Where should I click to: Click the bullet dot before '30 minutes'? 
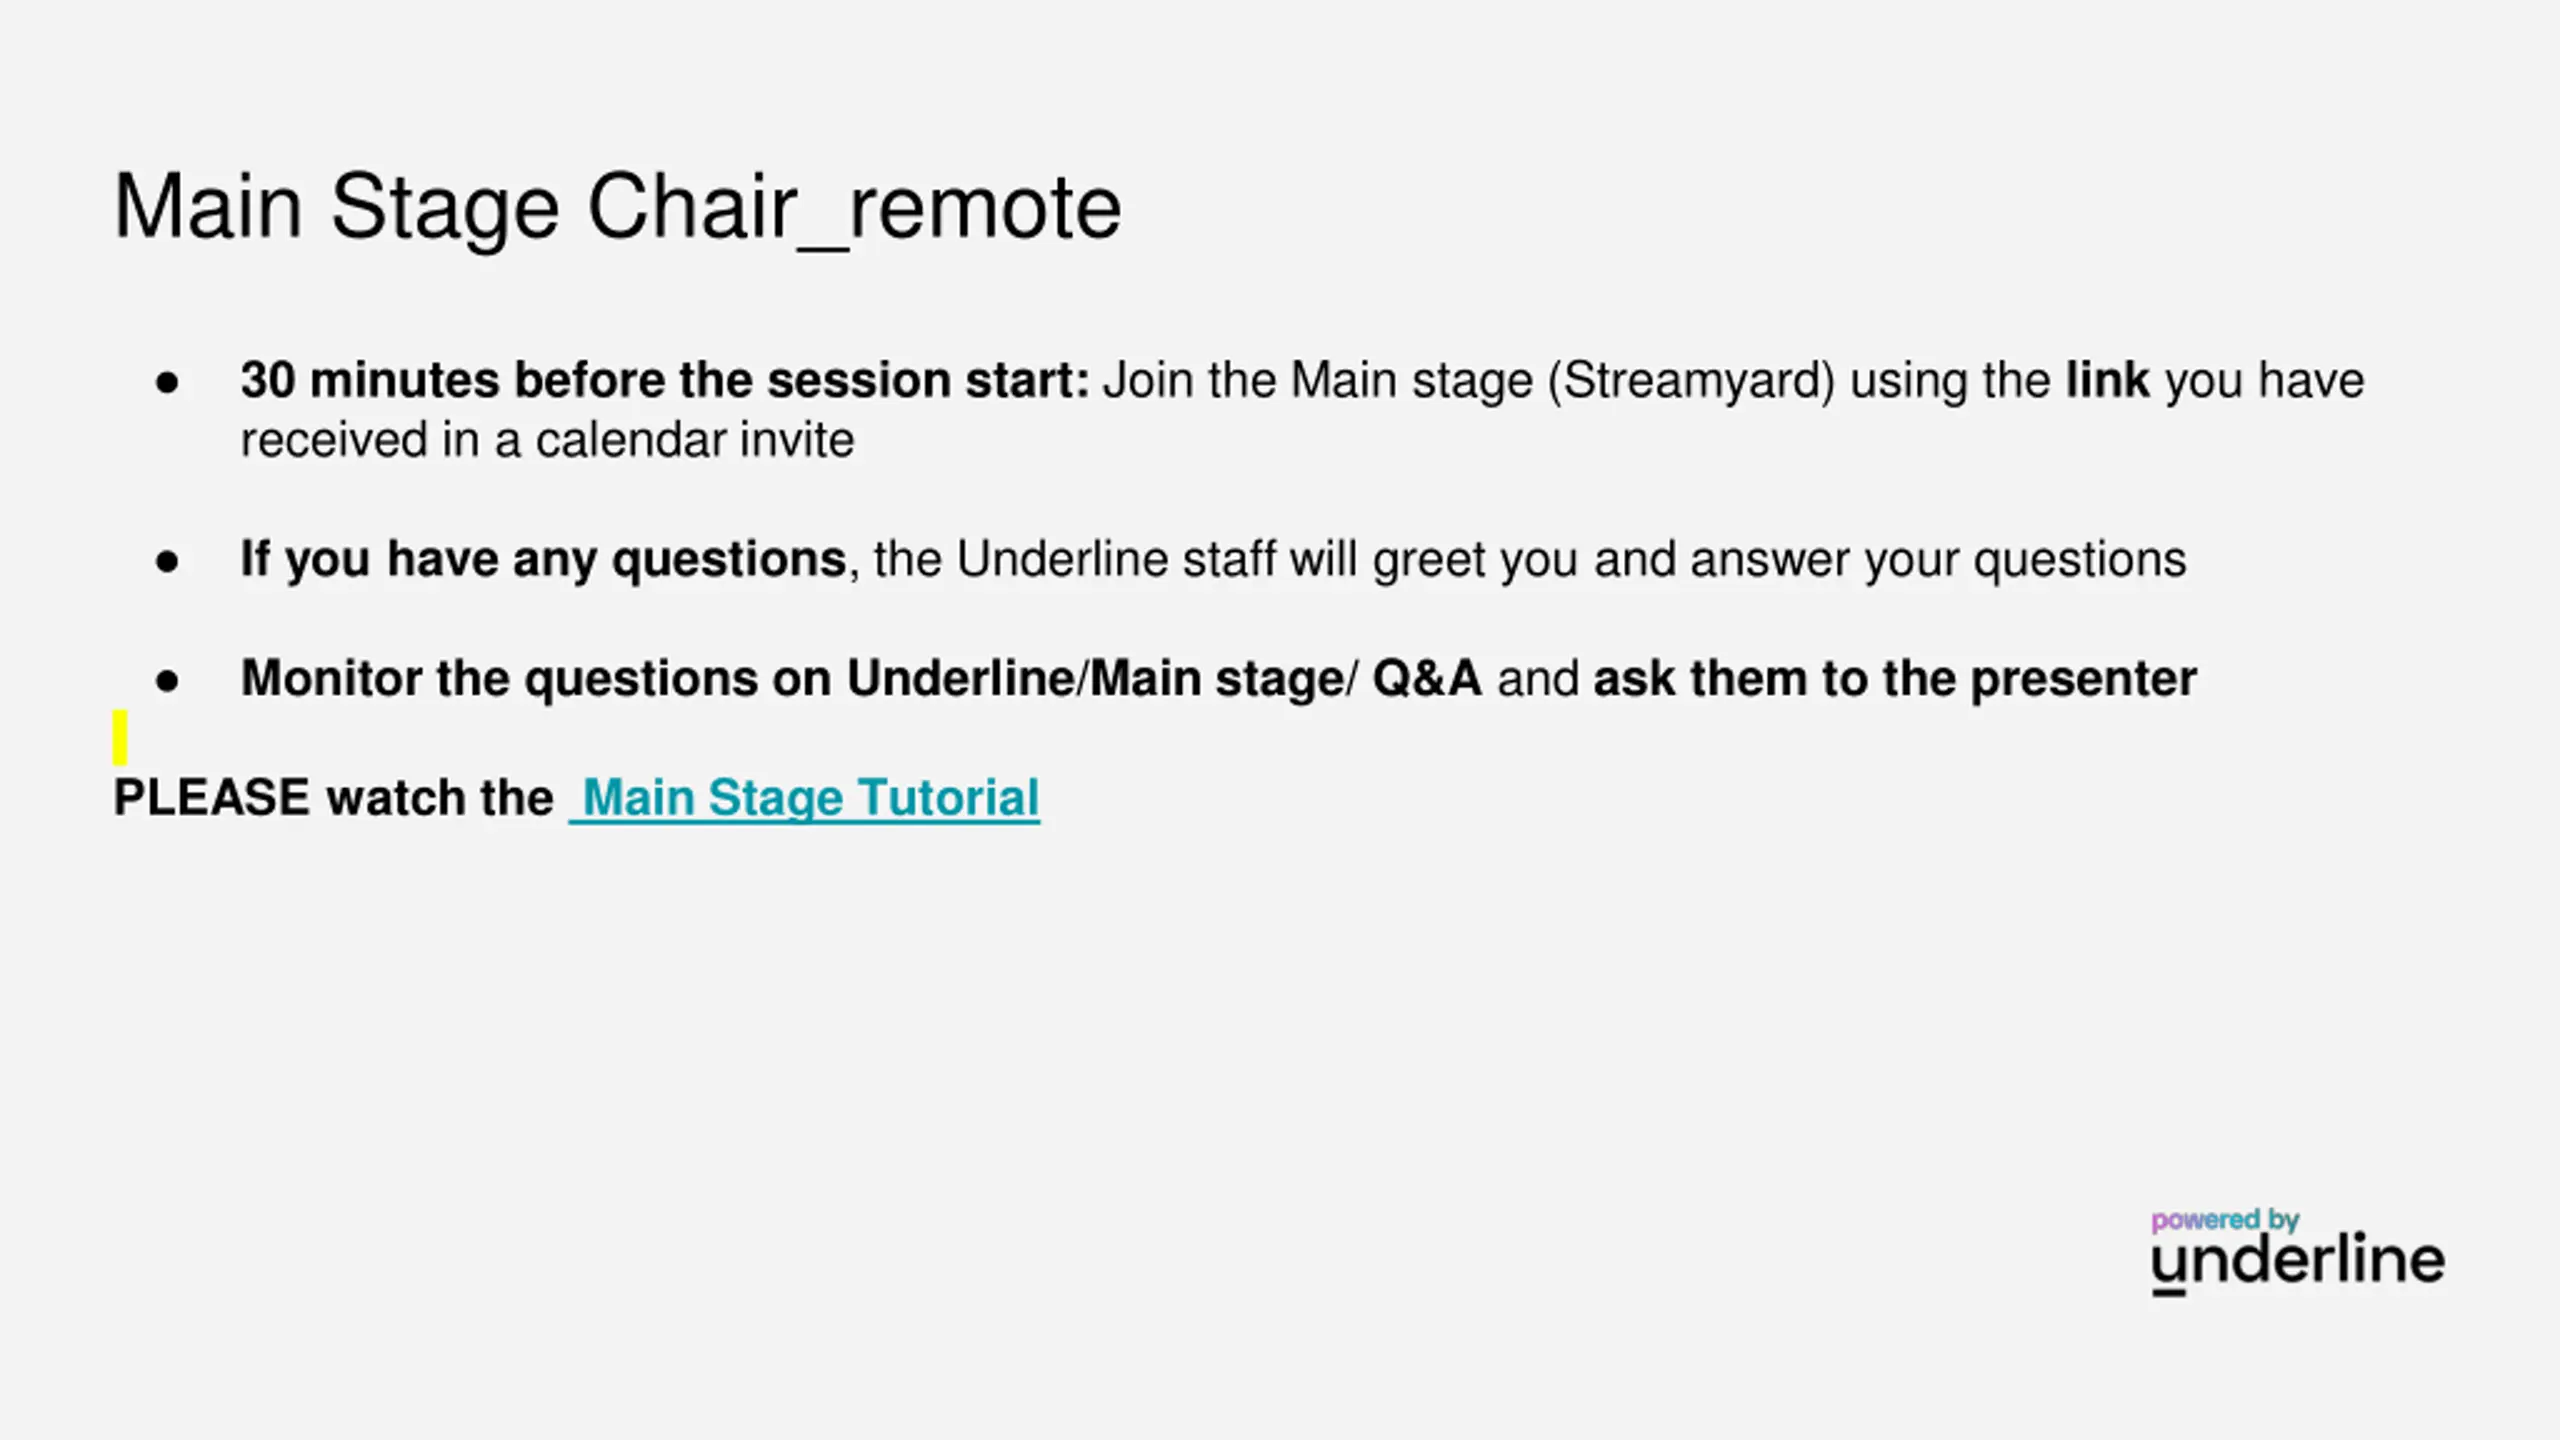tap(167, 382)
